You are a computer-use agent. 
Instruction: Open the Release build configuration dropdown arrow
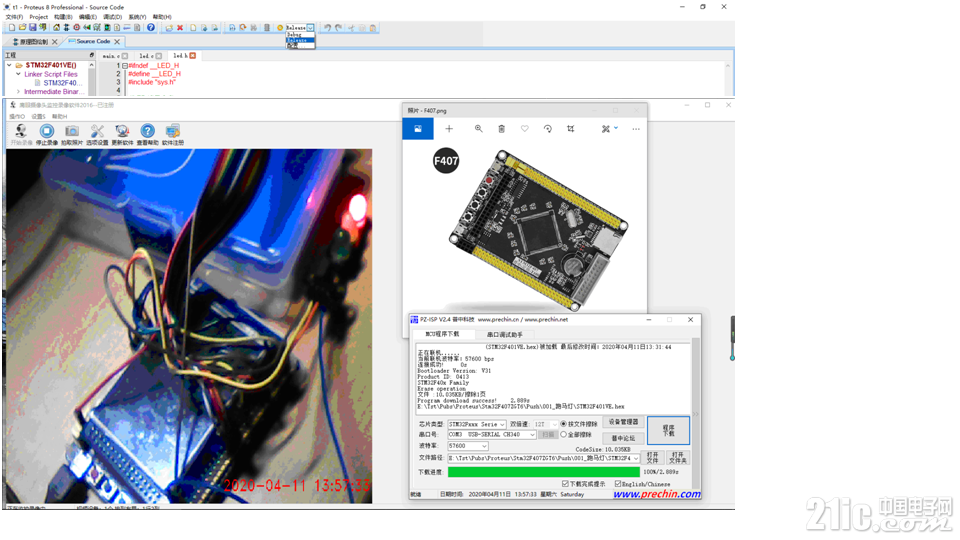click(x=311, y=28)
